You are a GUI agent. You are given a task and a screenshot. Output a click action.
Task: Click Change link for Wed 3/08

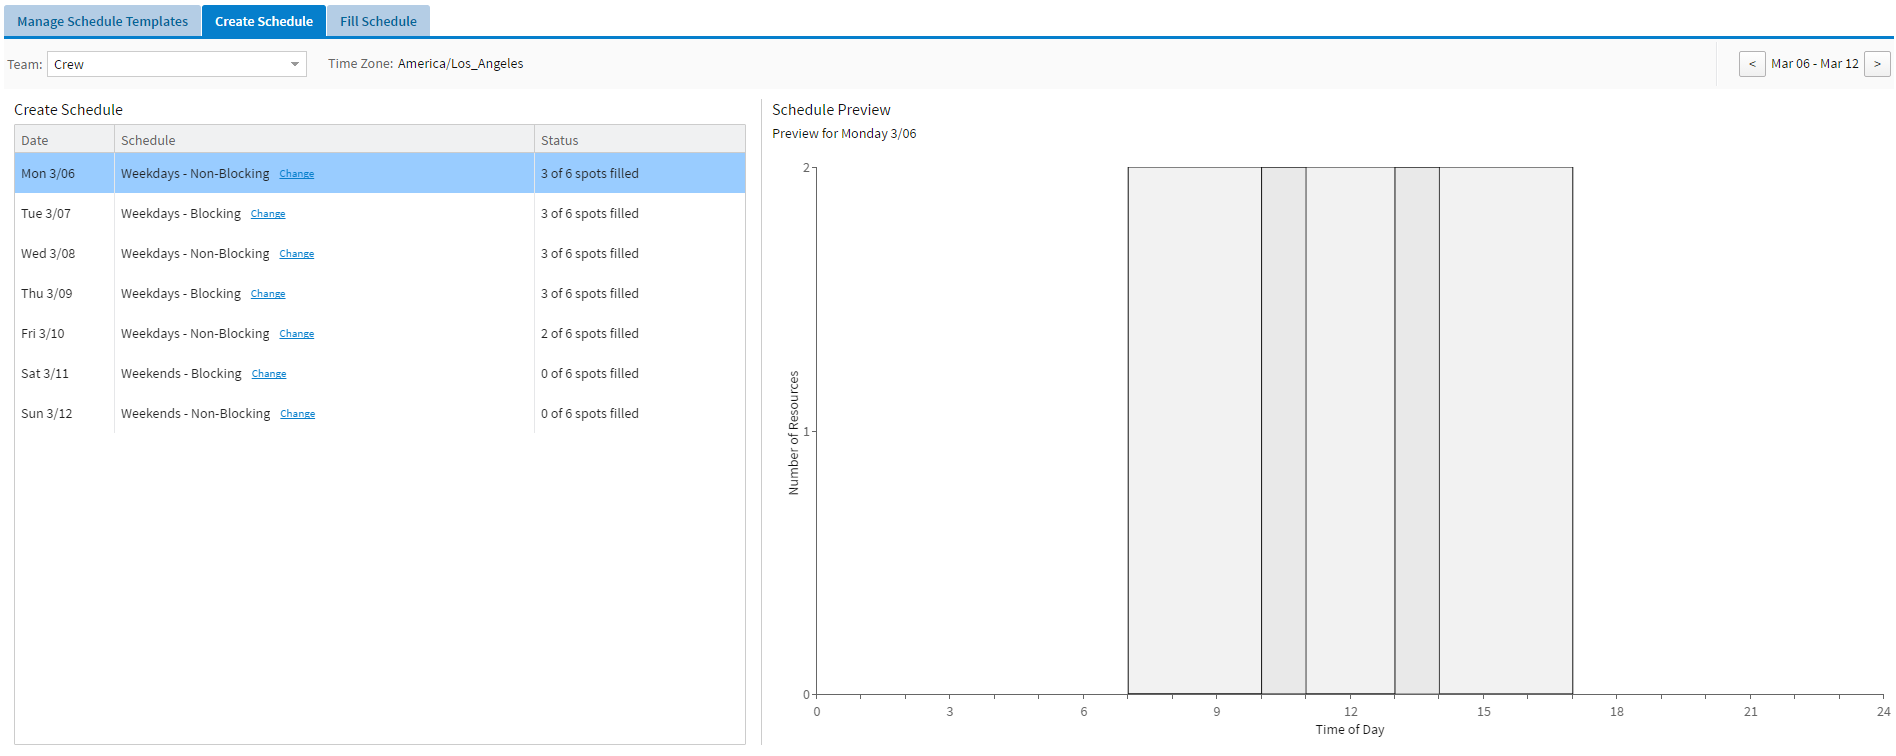click(x=296, y=254)
